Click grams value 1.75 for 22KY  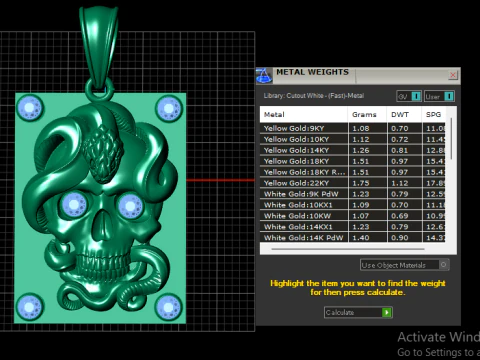[361, 183]
